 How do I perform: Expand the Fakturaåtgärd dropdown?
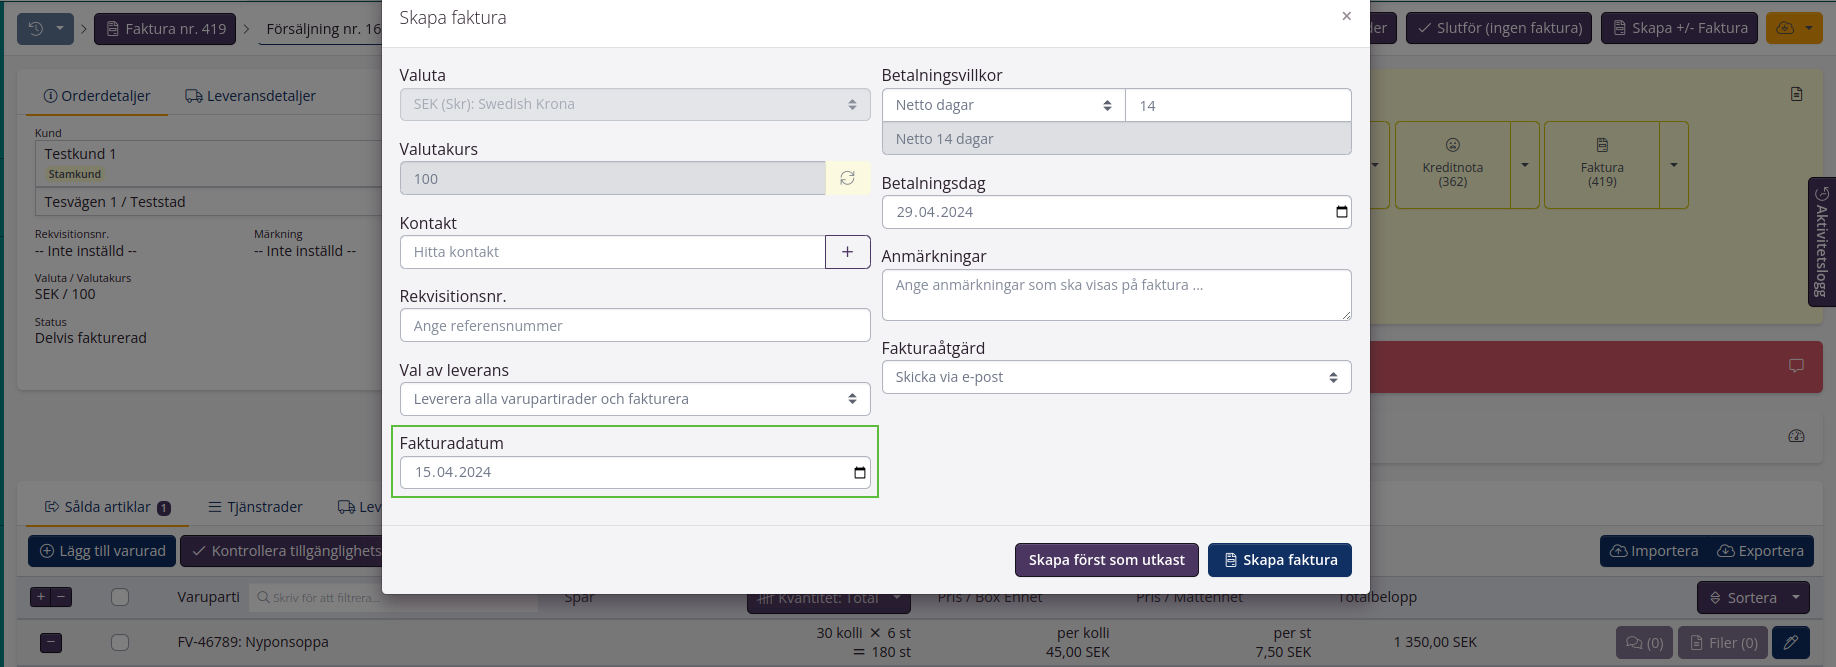click(1115, 377)
